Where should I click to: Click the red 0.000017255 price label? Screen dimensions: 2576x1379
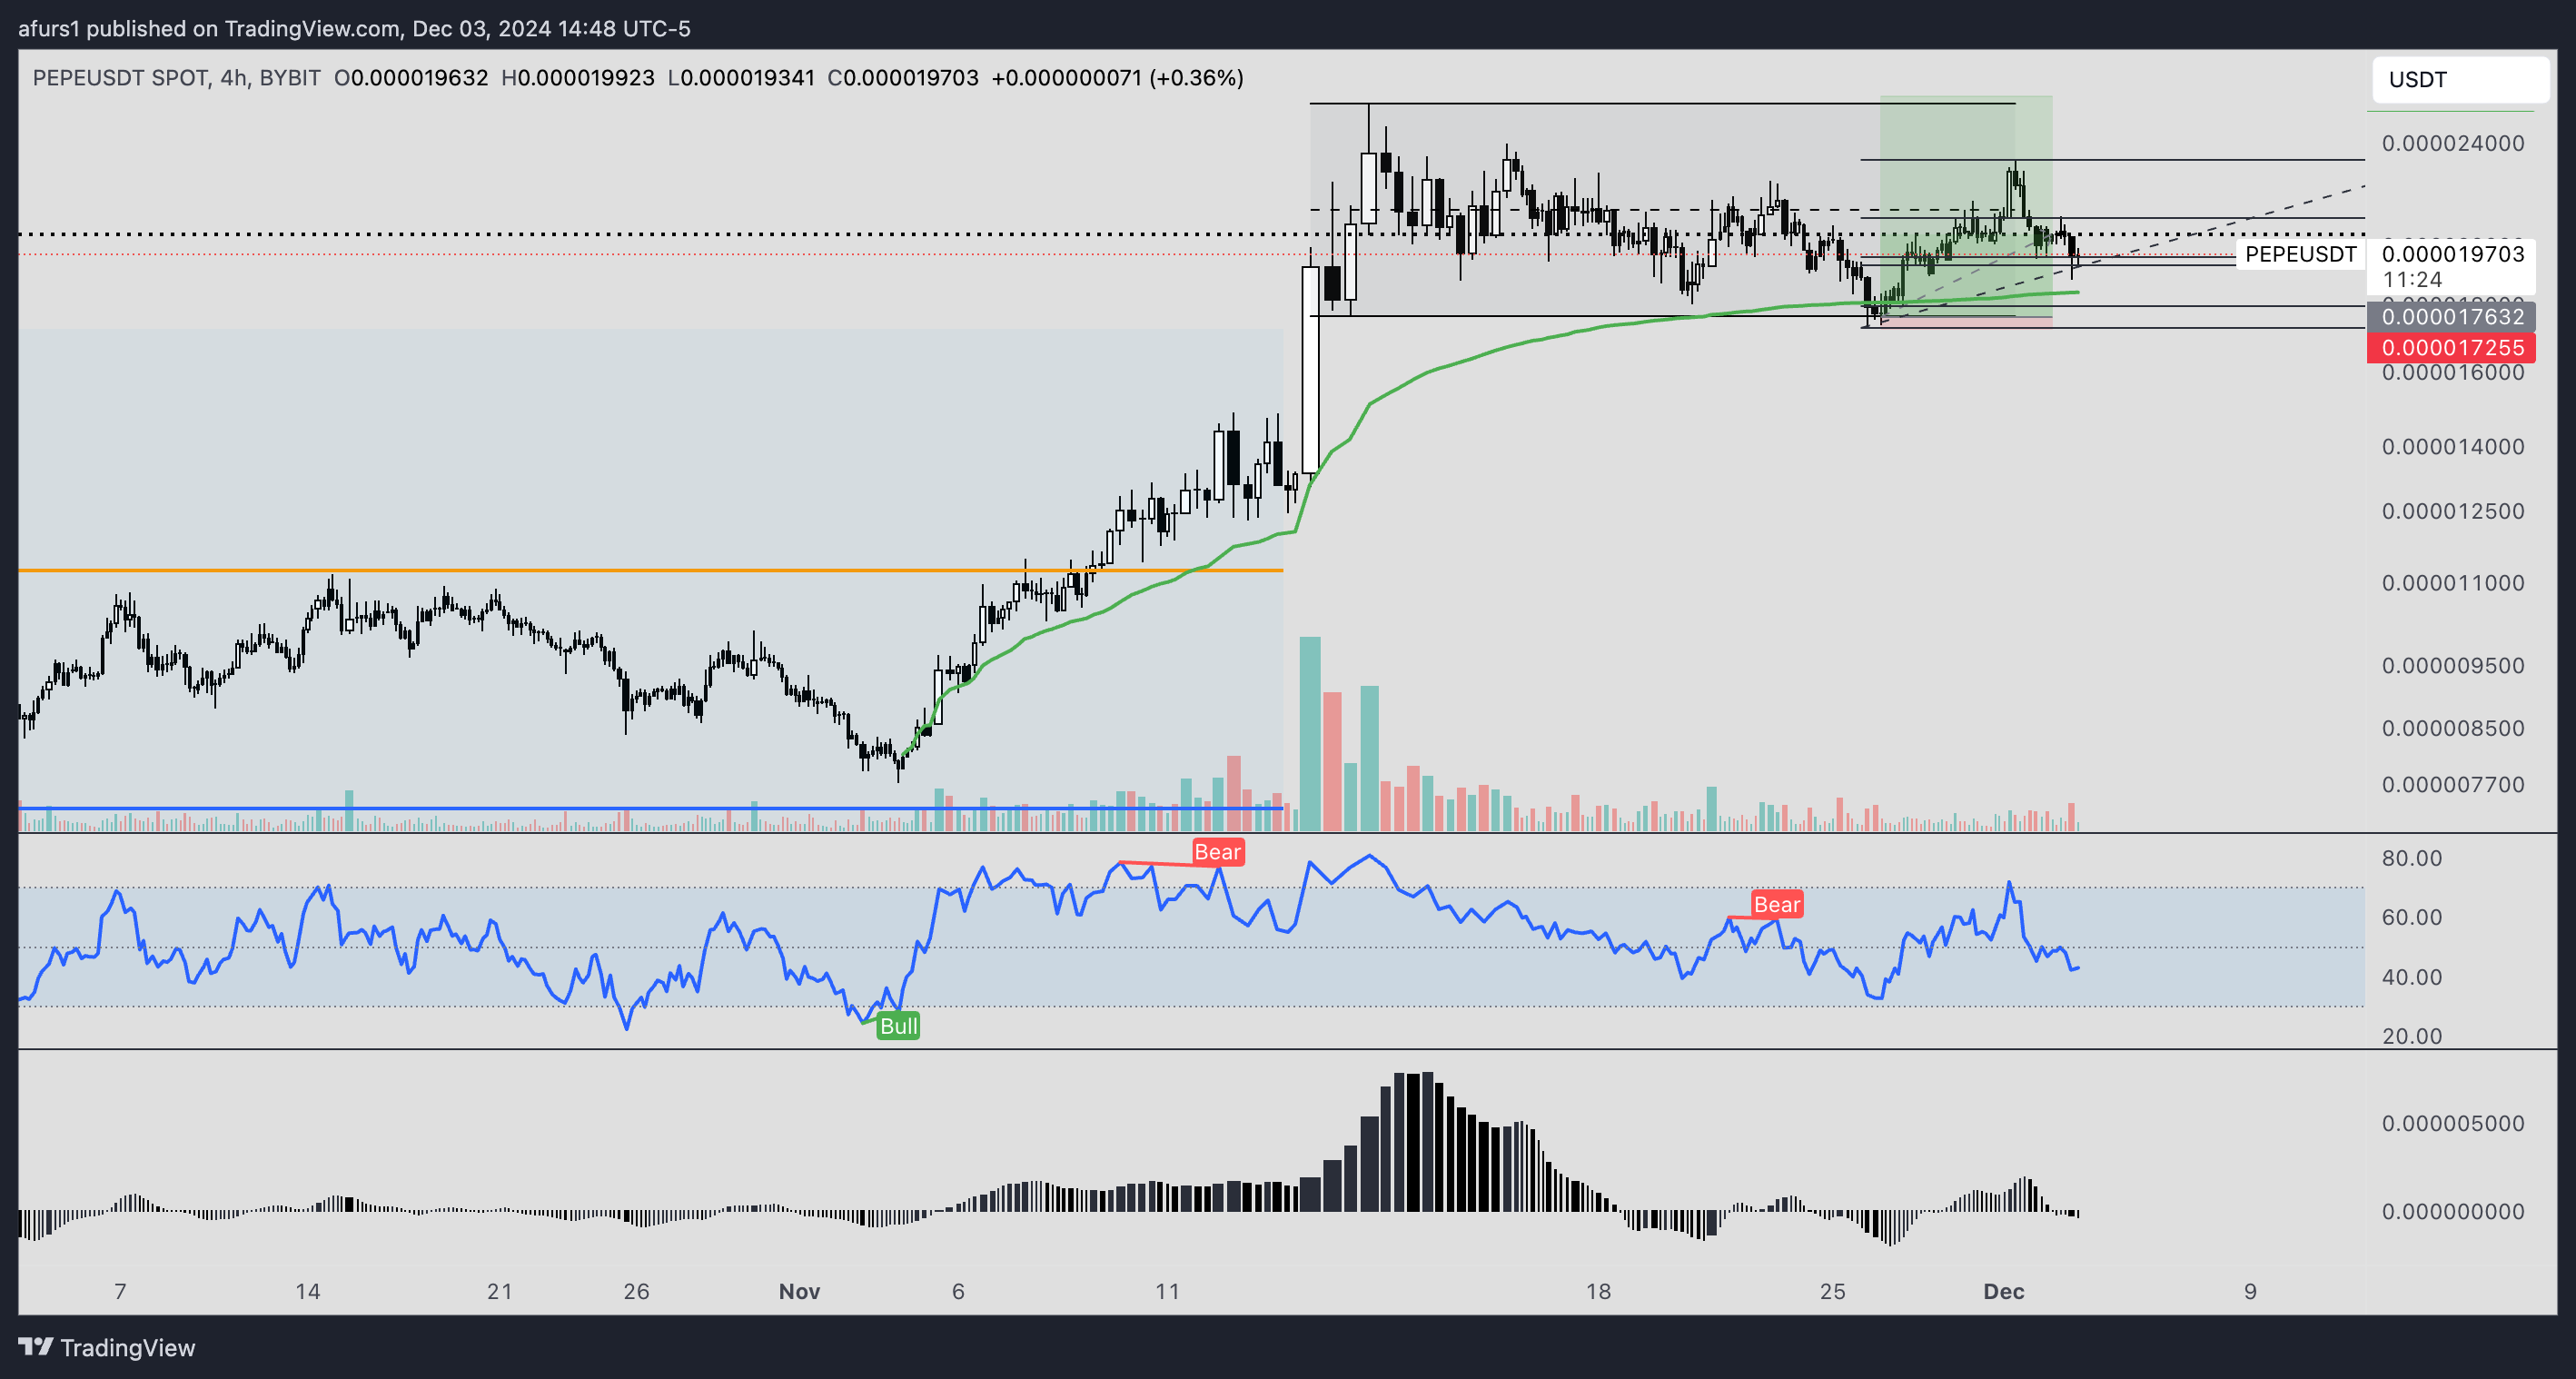[2451, 348]
